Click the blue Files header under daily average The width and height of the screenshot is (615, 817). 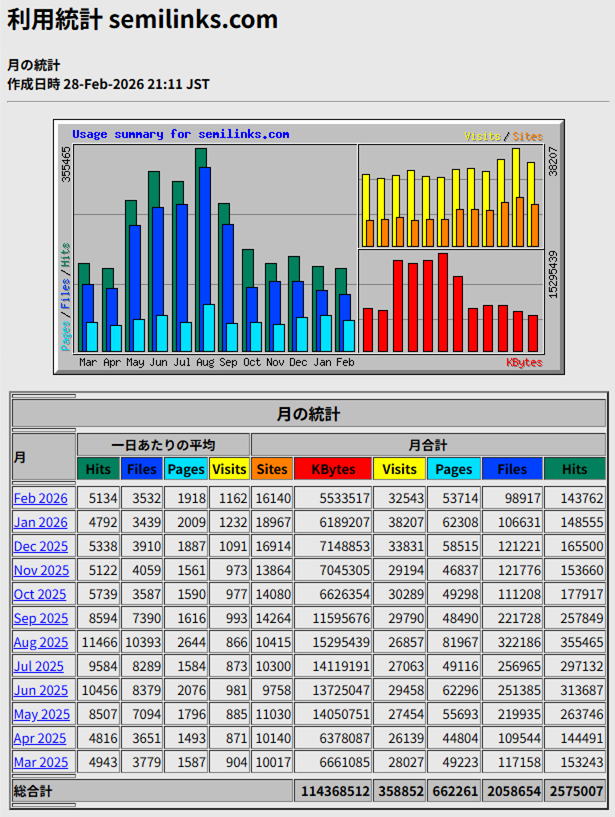coord(141,469)
